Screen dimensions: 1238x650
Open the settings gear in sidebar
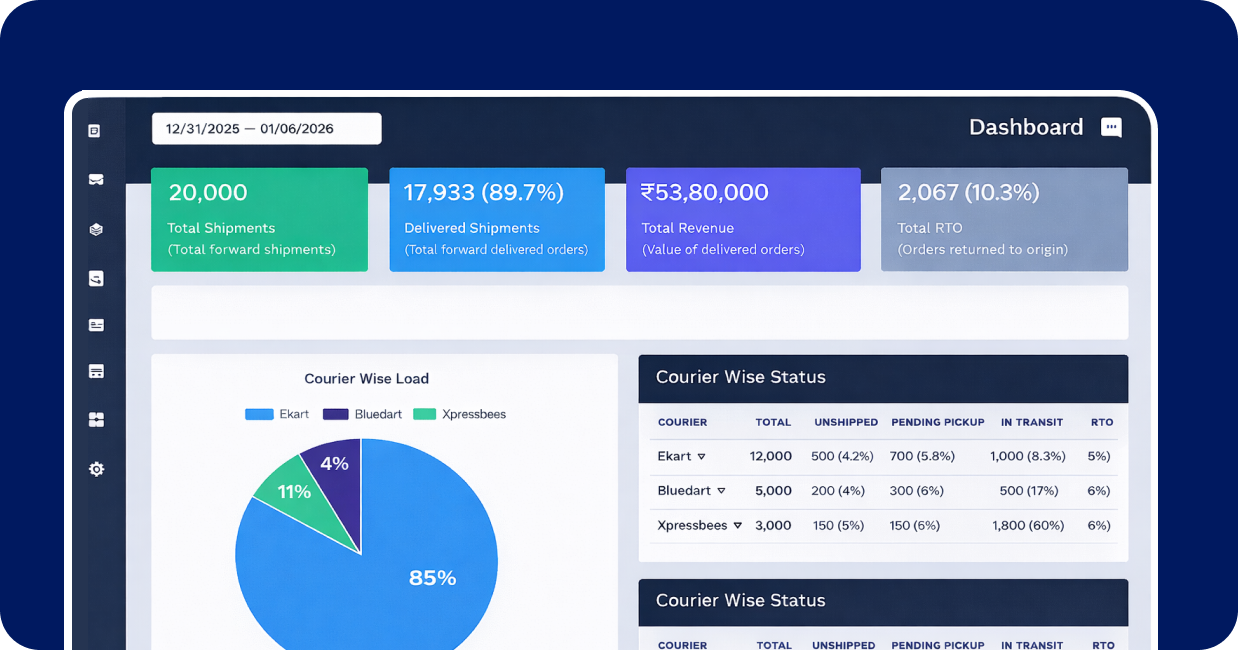[96, 469]
